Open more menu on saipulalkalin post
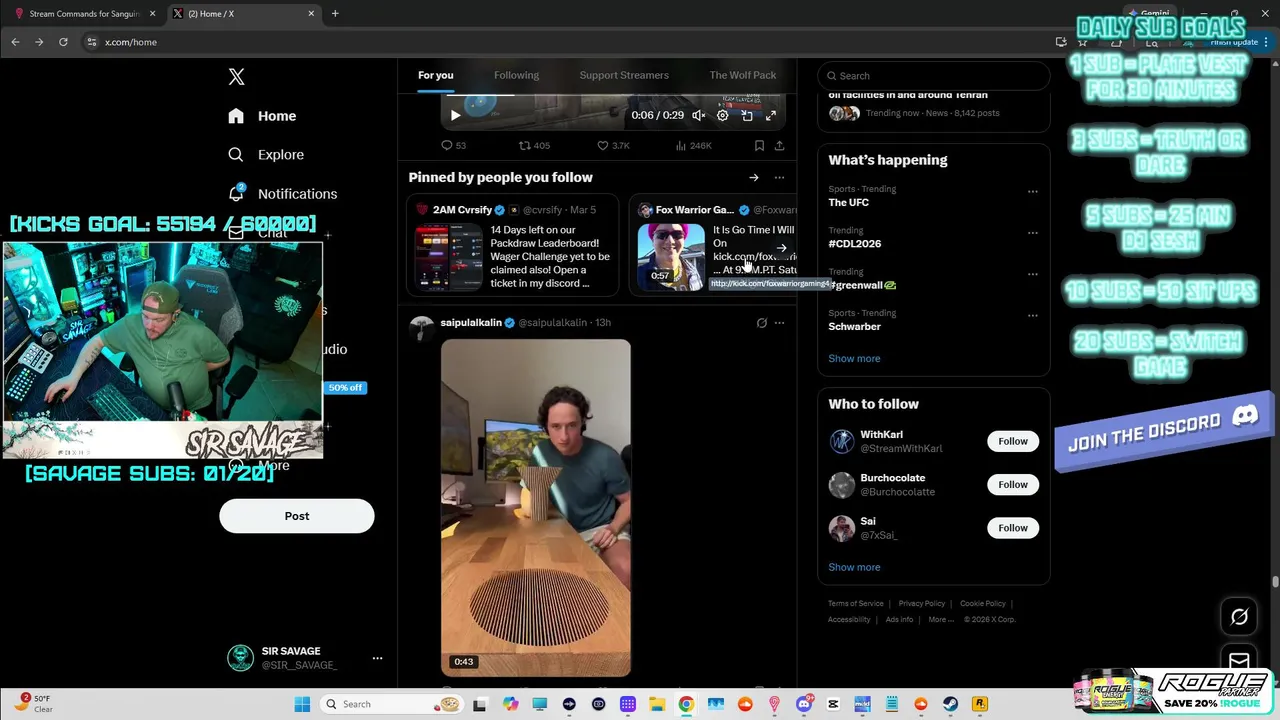Viewport: 1280px width, 720px height. pyautogui.click(x=779, y=323)
